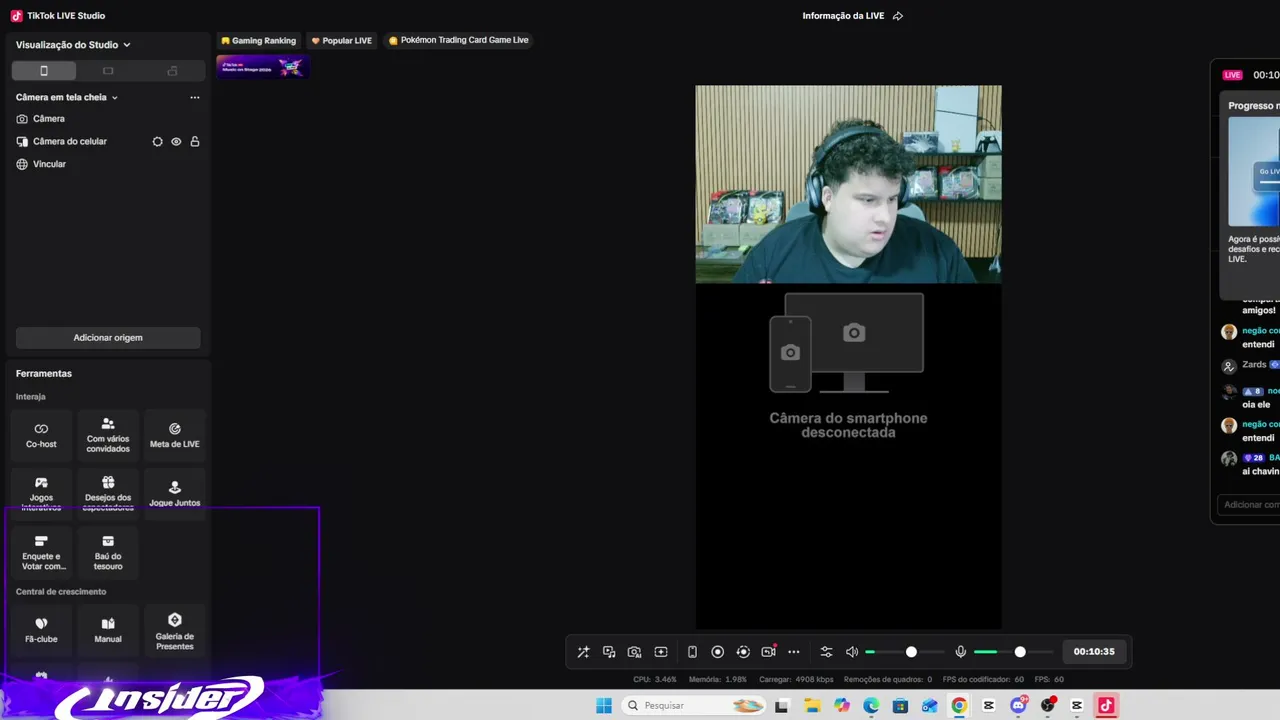The width and height of the screenshot is (1280, 720).
Task: Click the Music on Stage banner thumbnail
Action: coord(263,67)
